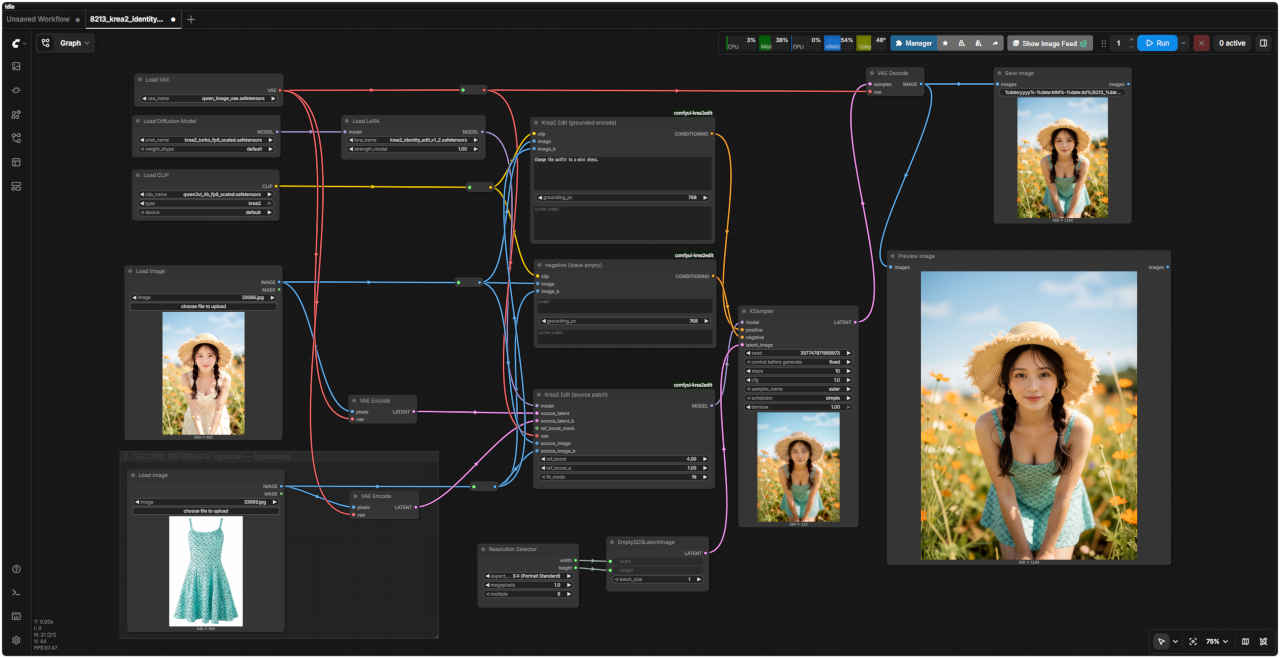
Task: Open the node library sidebar icon
Action: pos(16,90)
